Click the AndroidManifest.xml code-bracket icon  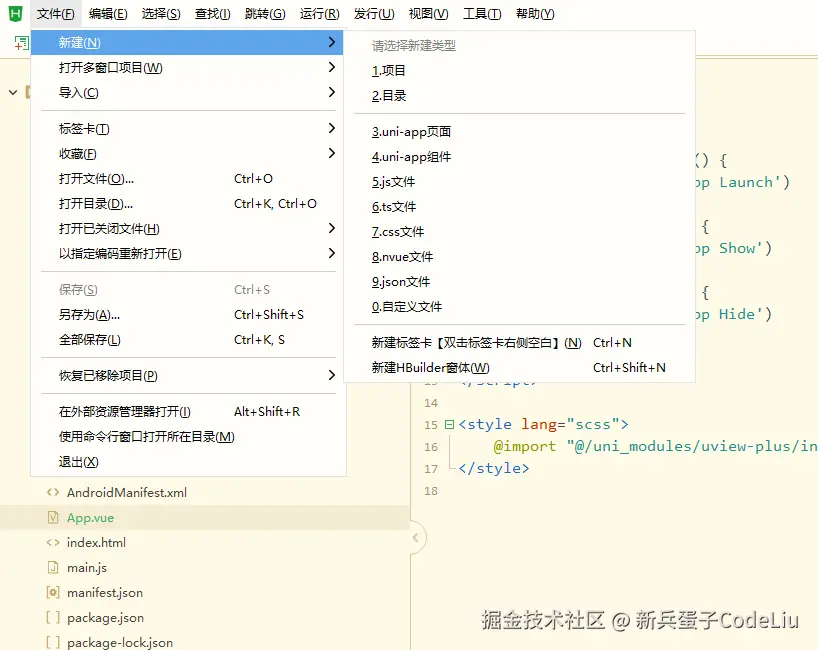[x=53, y=492]
